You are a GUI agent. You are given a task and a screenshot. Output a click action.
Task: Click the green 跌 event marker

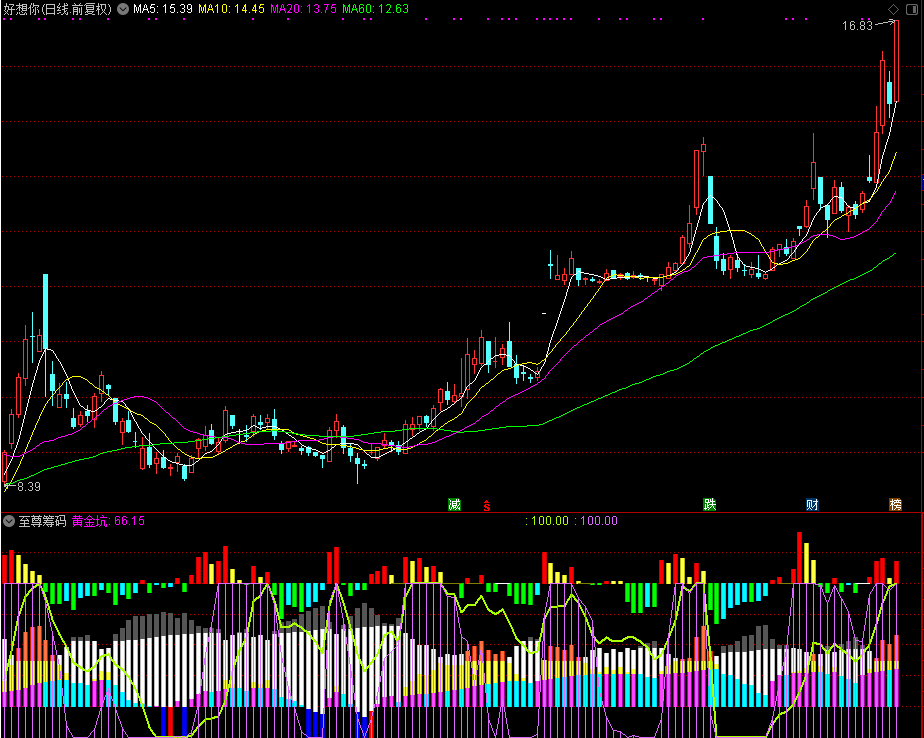(x=710, y=504)
